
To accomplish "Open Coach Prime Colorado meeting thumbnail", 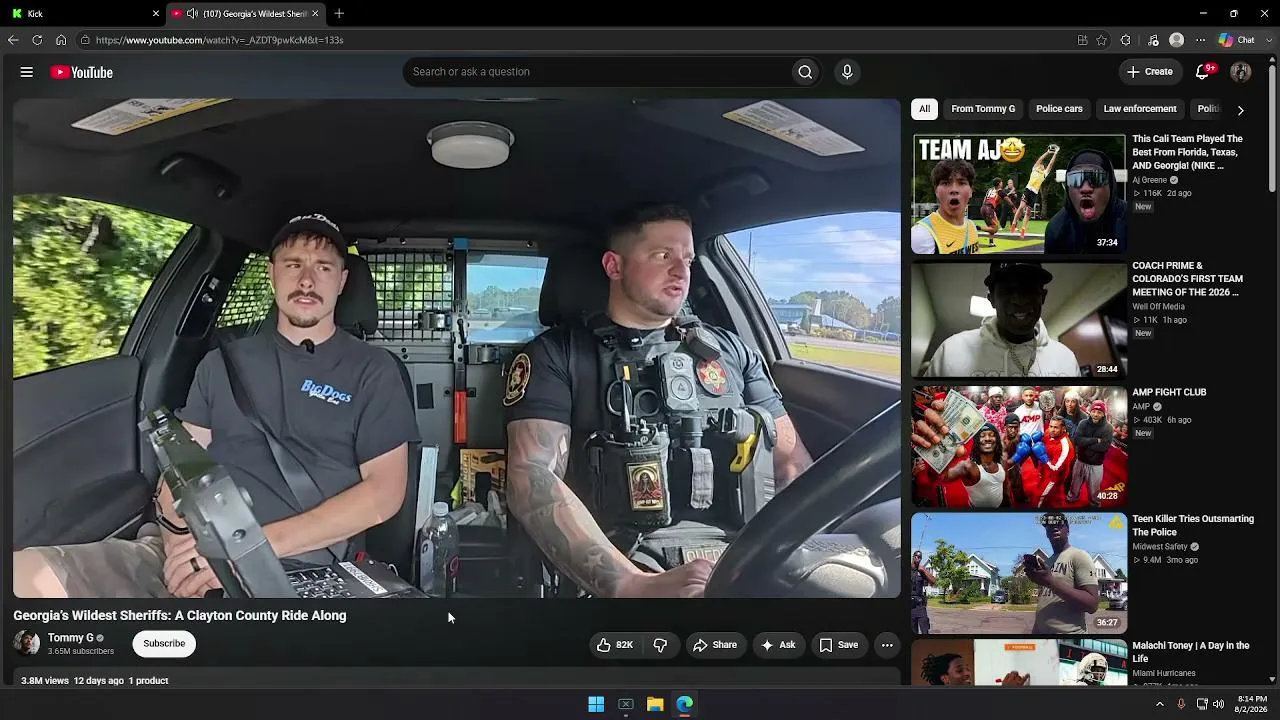I will tap(1019, 320).
